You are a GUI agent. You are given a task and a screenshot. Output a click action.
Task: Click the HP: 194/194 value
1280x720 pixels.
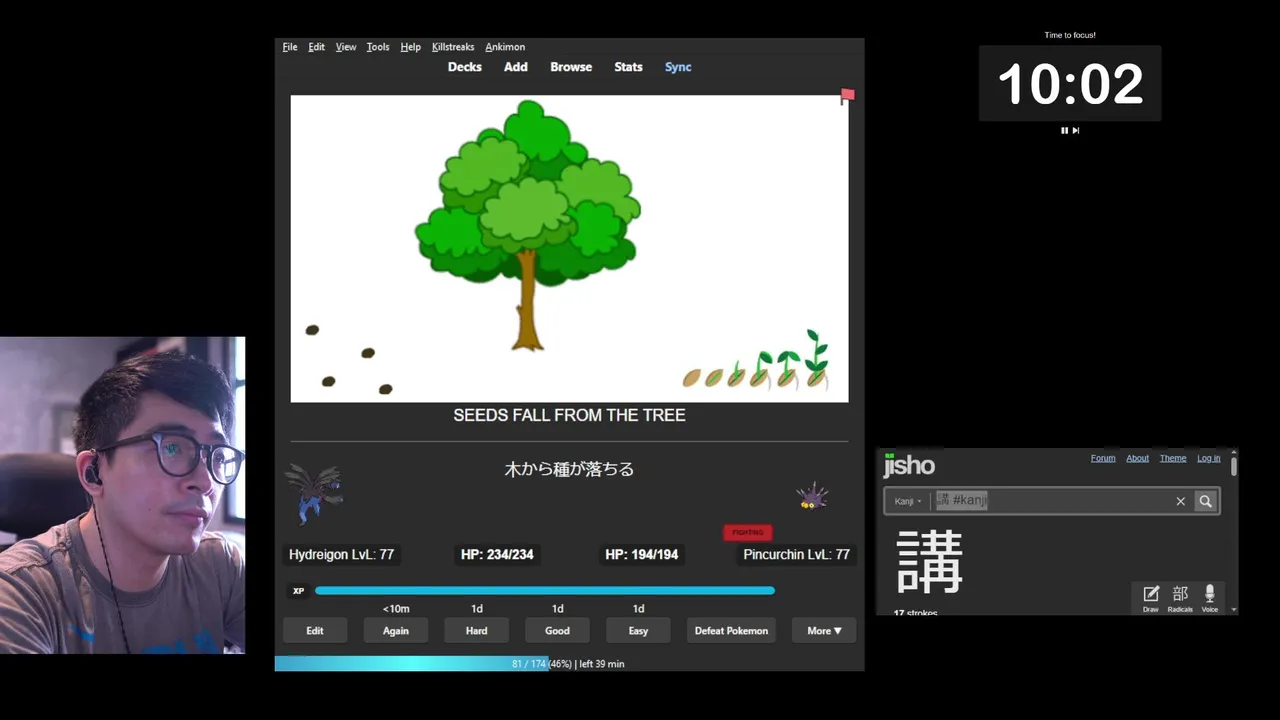(642, 554)
